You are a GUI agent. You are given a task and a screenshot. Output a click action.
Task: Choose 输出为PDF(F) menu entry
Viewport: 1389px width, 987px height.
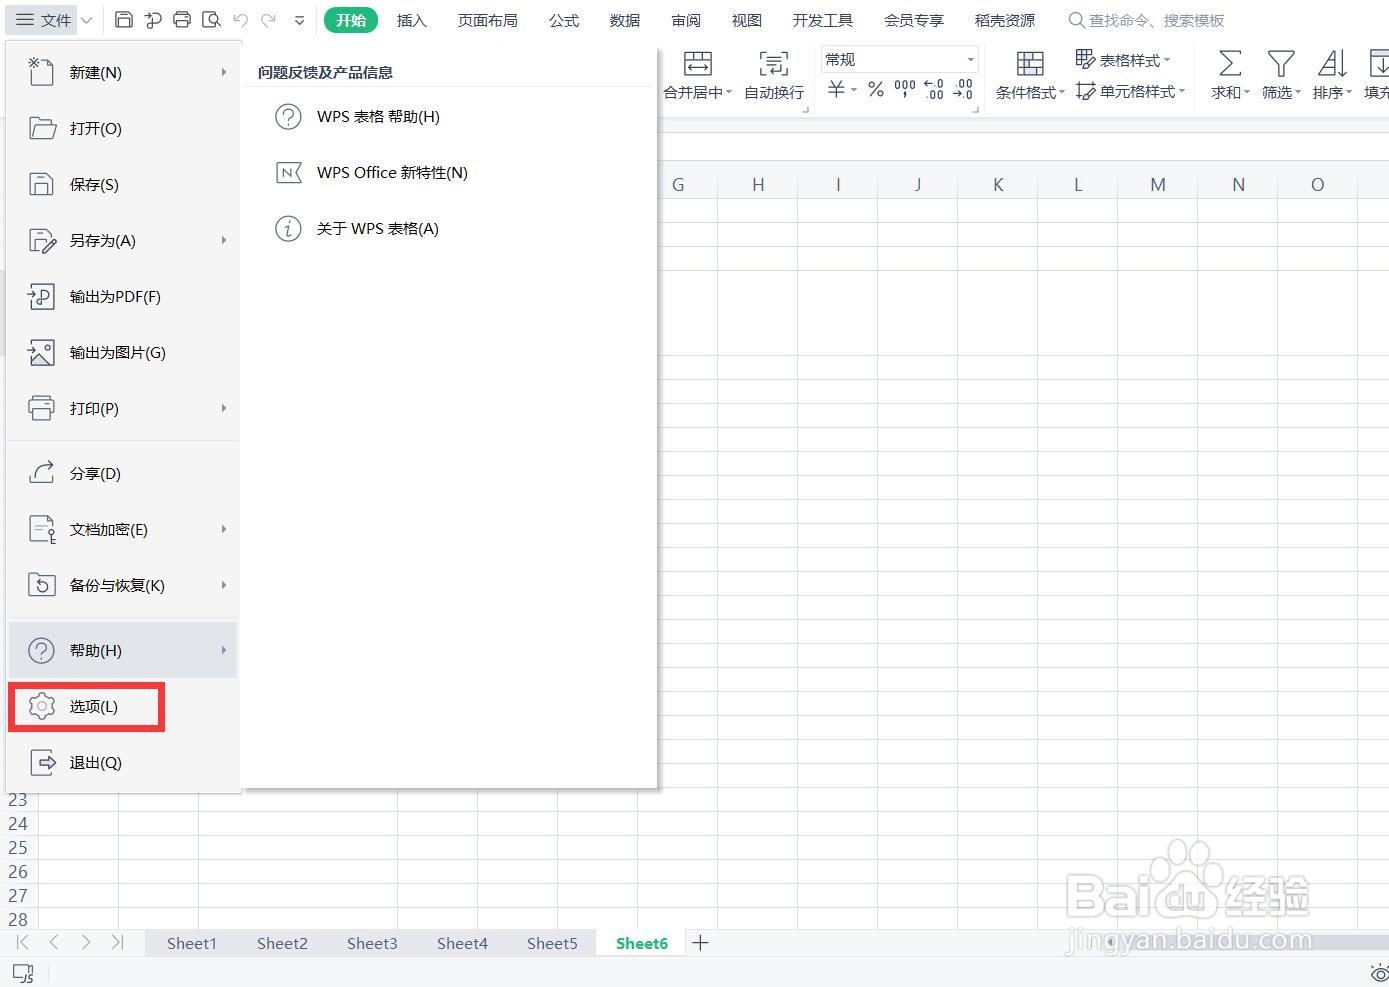(123, 296)
